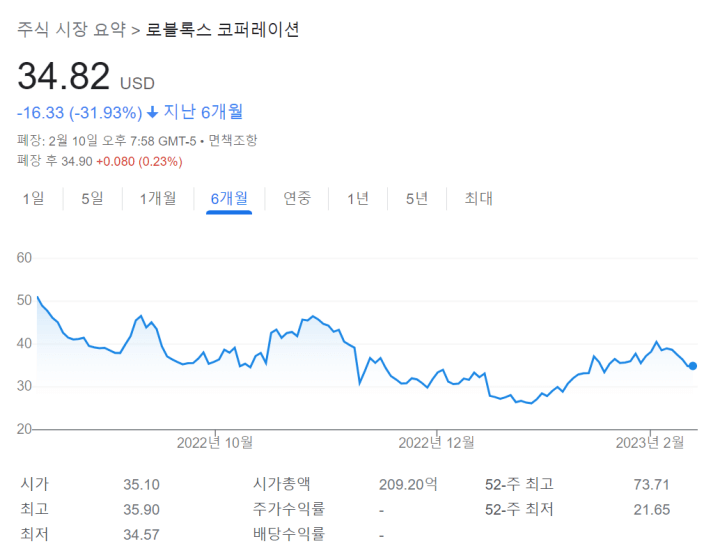Switch to the 연중 chart tab
Screen dimensions: 720x546
tap(297, 198)
